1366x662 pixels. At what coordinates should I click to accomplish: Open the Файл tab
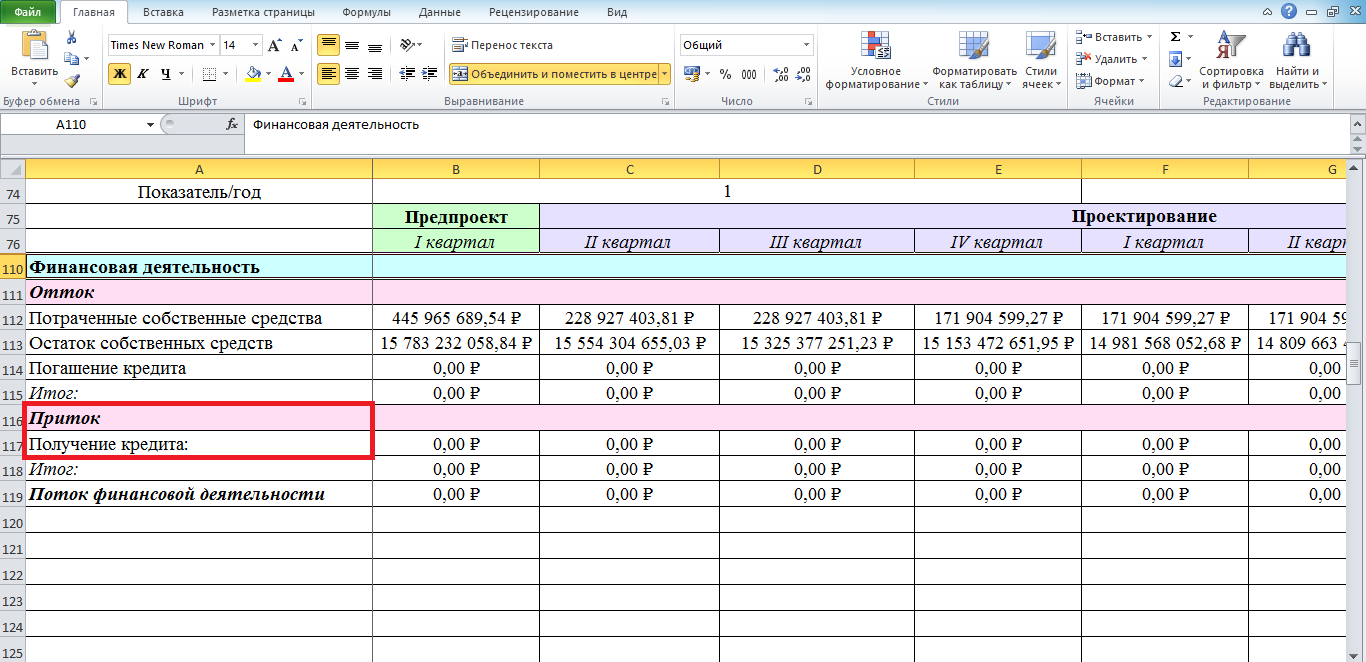click(28, 12)
